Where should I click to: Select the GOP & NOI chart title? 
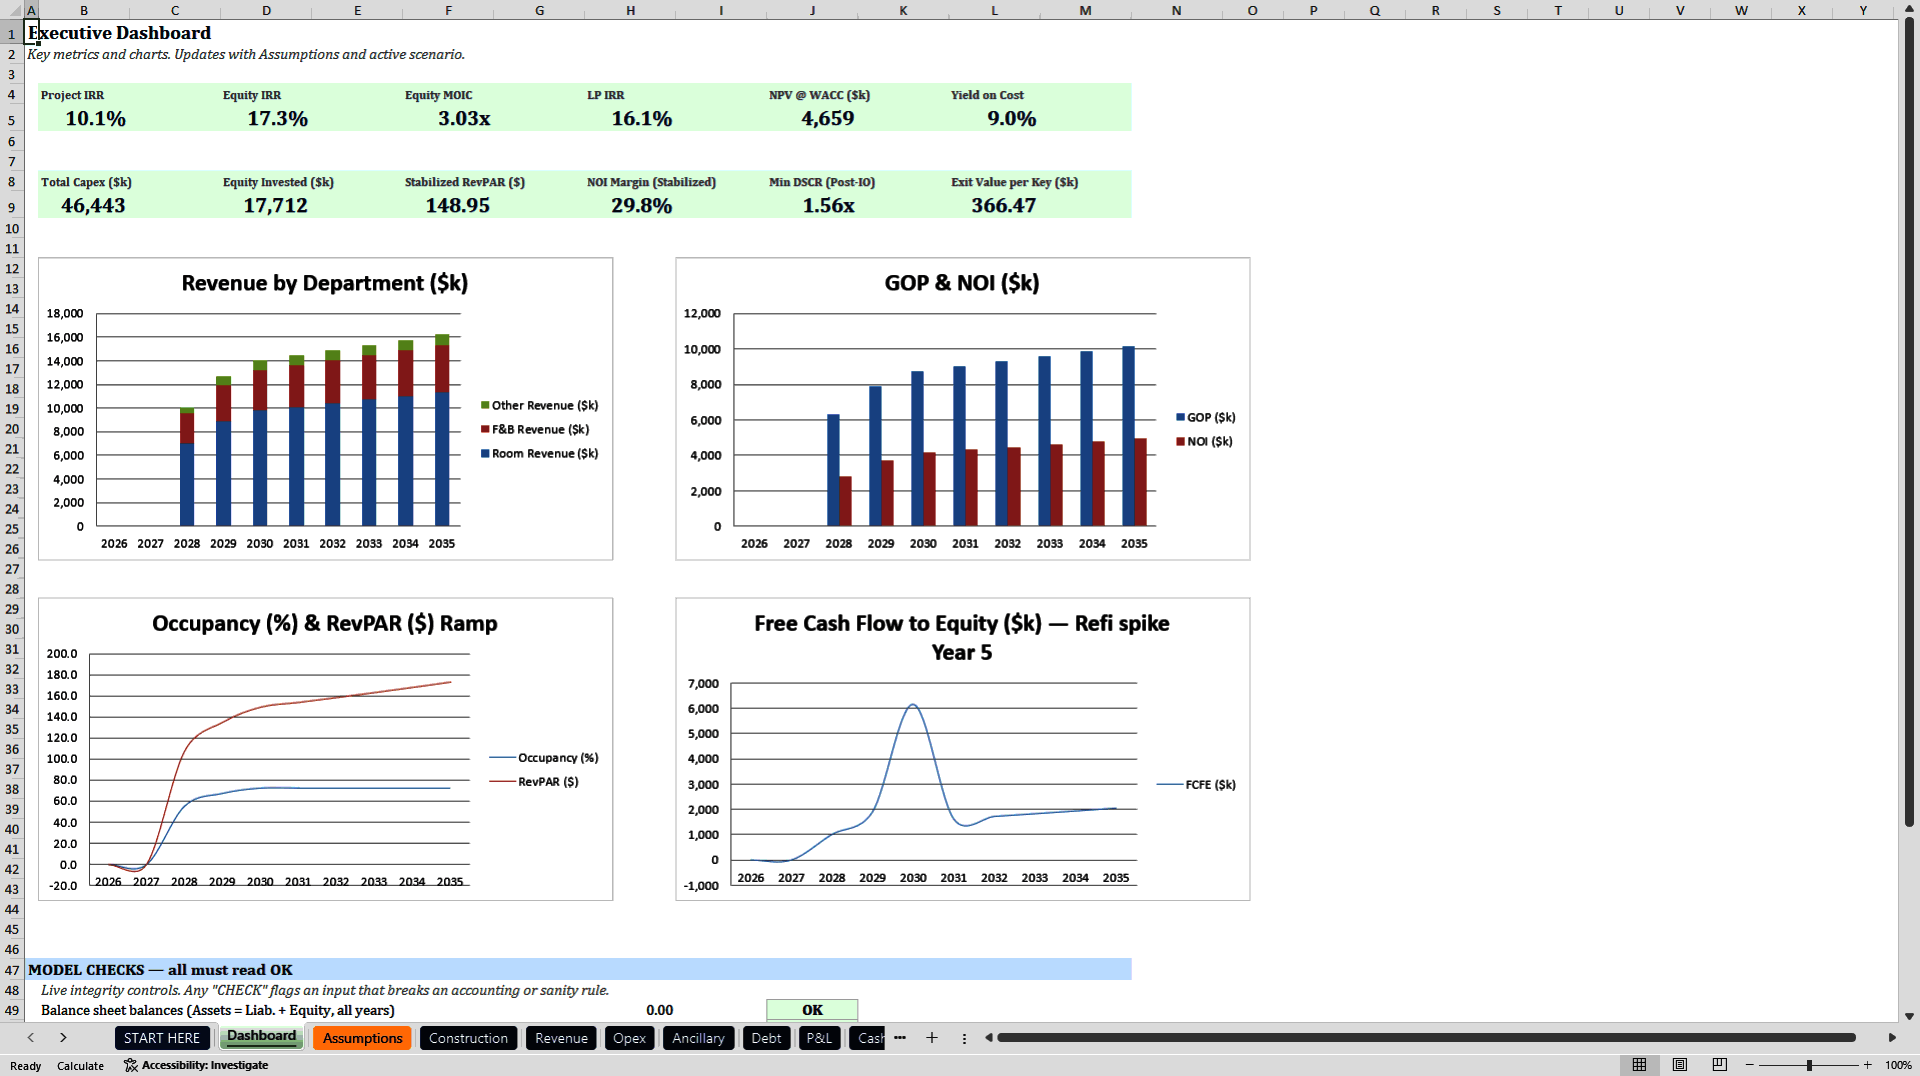pyautogui.click(x=962, y=283)
